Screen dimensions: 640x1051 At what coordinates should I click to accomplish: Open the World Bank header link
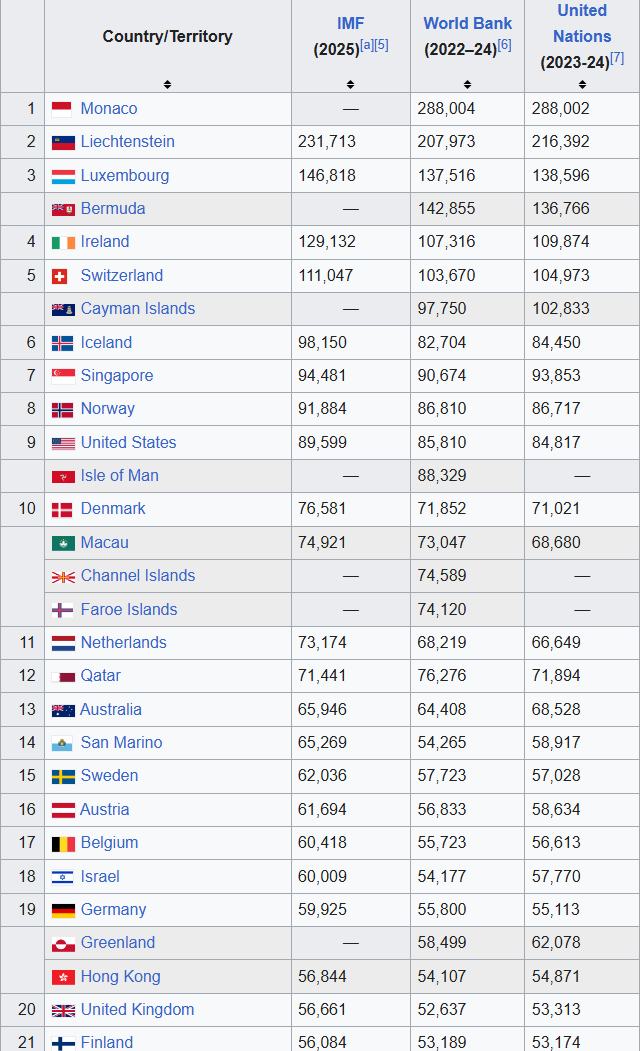[467, 23]
